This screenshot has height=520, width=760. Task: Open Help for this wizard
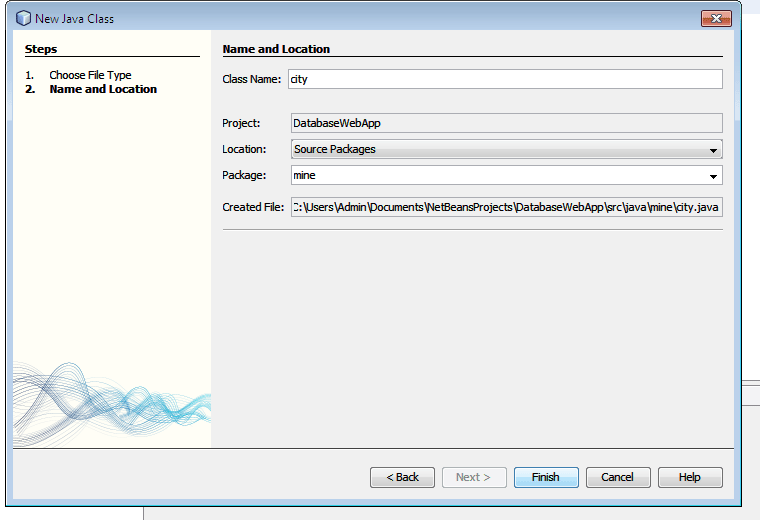(690, 477)
